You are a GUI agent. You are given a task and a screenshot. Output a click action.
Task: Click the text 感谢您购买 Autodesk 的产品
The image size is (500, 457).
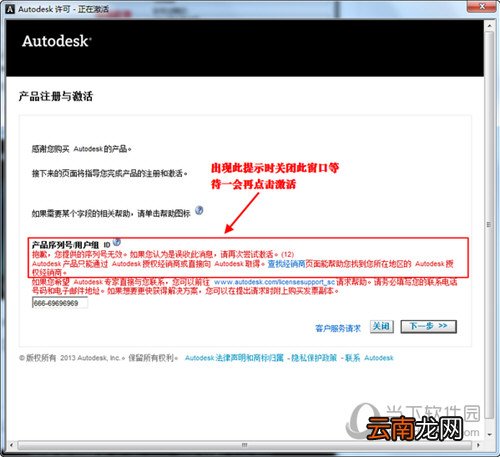[x=82, y=149]
